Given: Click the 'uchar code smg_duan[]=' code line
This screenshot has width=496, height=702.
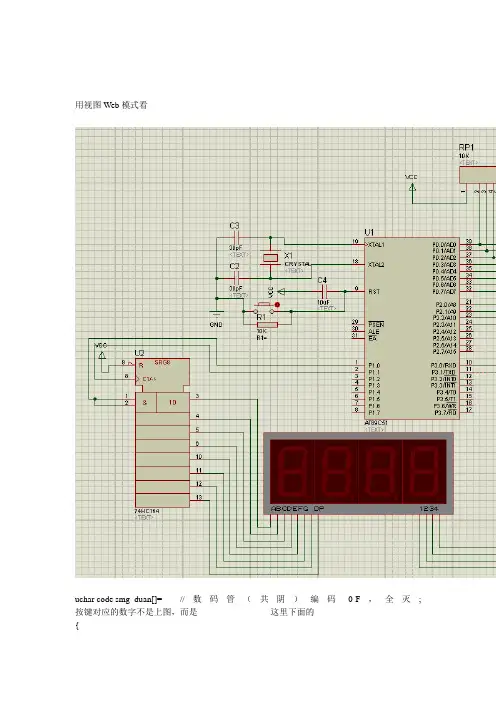Looking at the screenshot, I should pyautogui.click(x=119, y=599).
